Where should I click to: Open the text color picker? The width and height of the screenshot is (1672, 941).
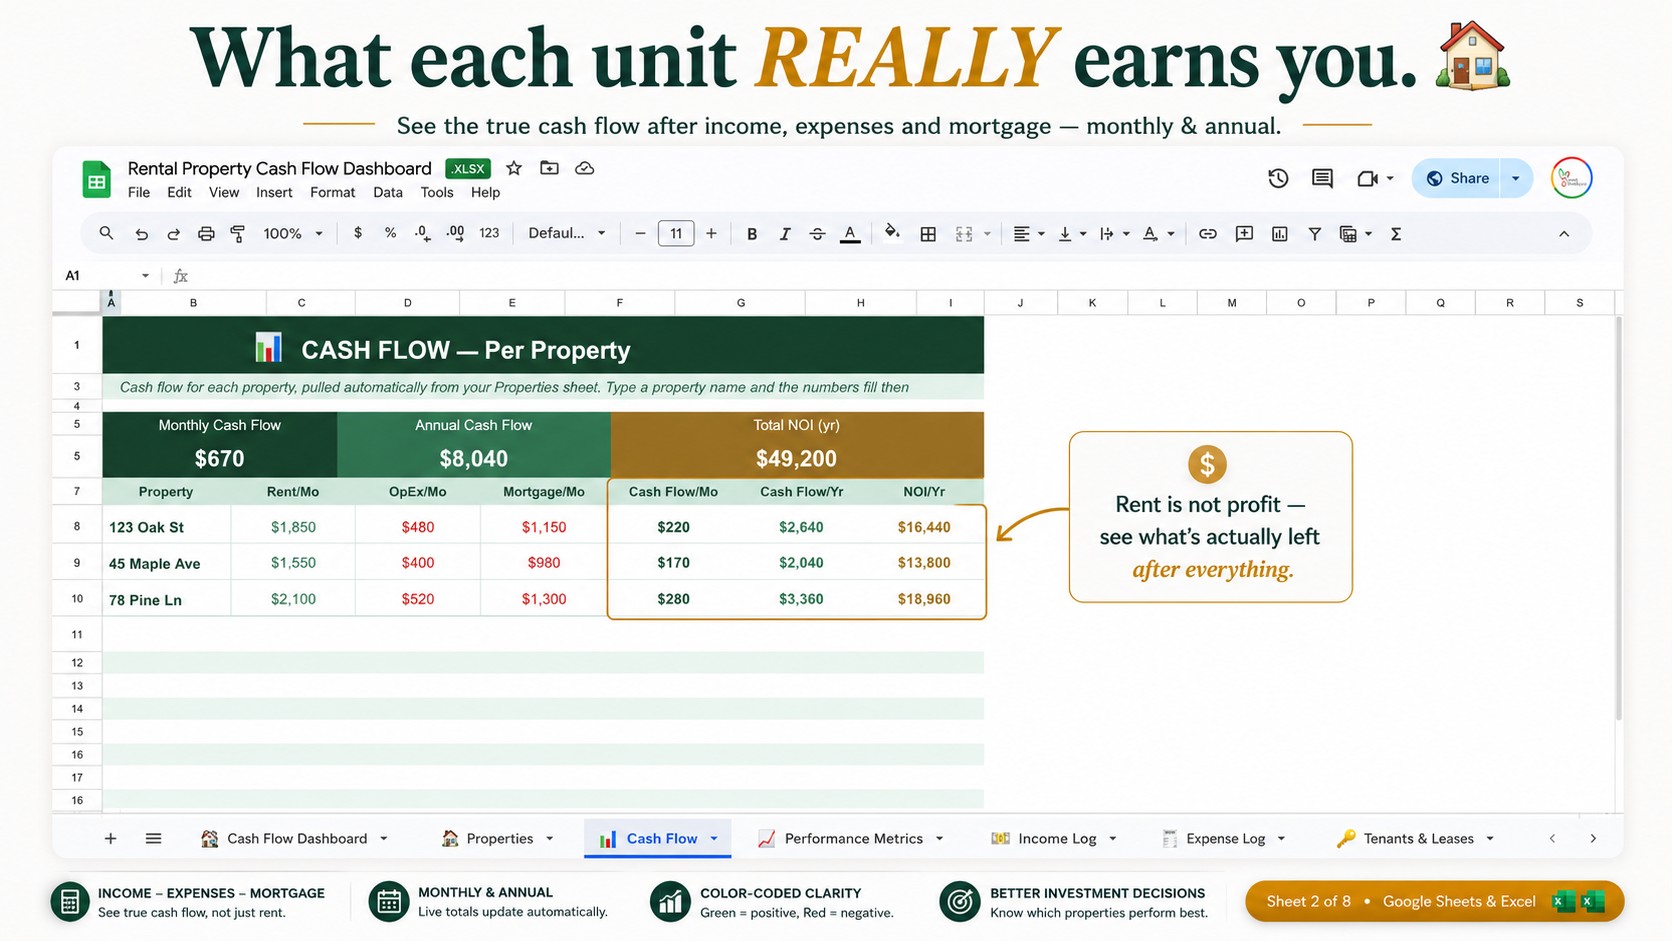coord(850,234)
